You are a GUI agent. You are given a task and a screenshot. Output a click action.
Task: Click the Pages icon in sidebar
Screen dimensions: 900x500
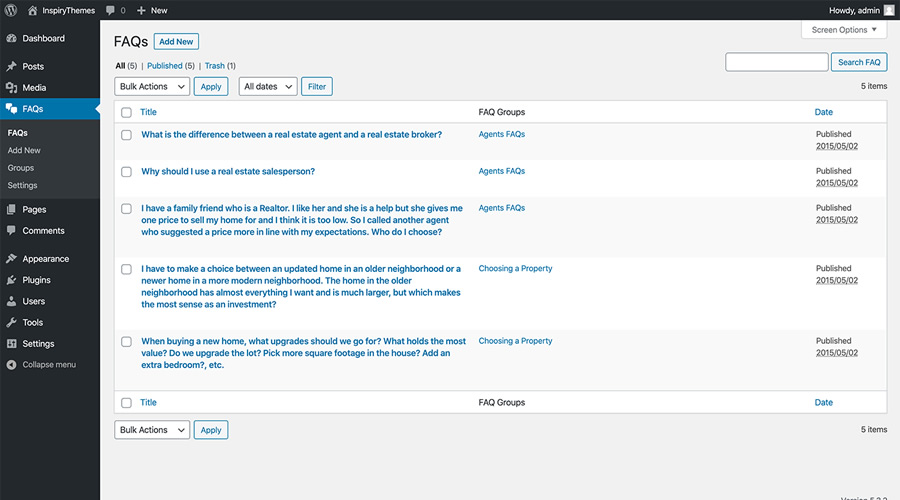click(11, 210)
